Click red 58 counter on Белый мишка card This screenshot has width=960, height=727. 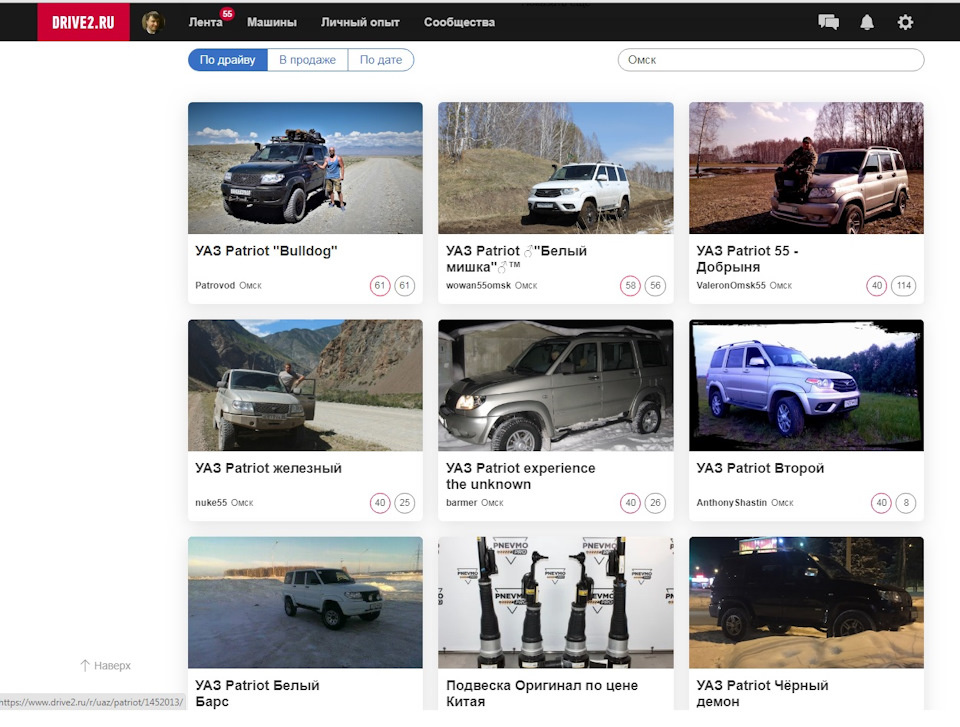[631, 285]
